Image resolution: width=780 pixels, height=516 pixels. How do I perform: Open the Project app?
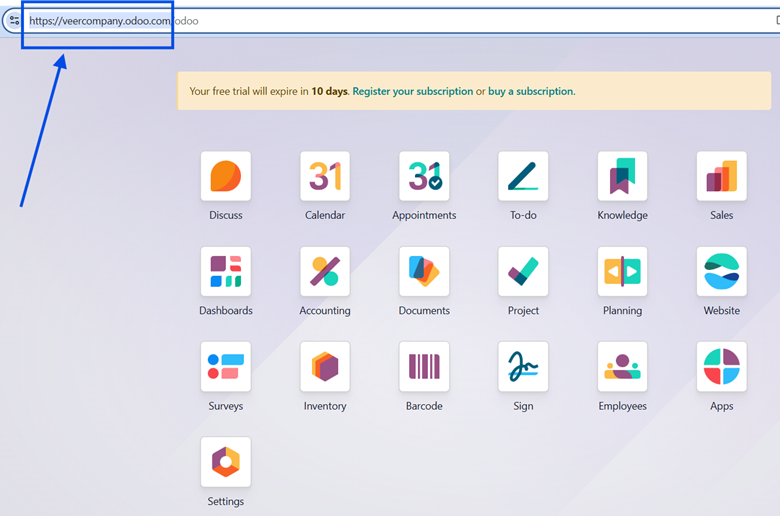[523, 272]
